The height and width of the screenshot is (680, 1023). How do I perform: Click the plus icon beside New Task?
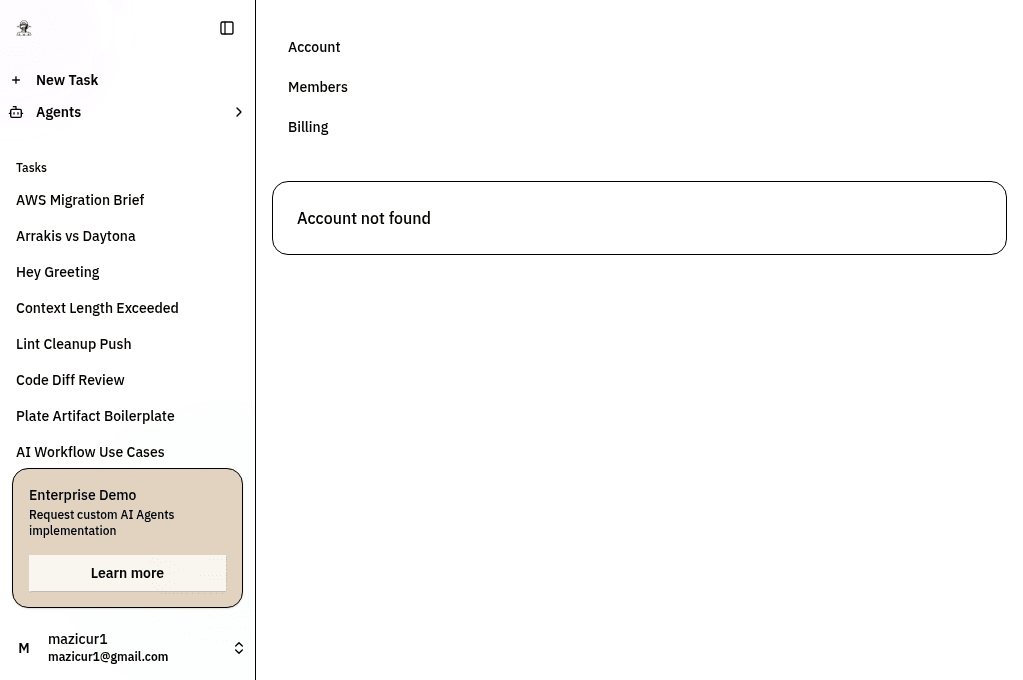pyautogui.click(x=16, y=80)
